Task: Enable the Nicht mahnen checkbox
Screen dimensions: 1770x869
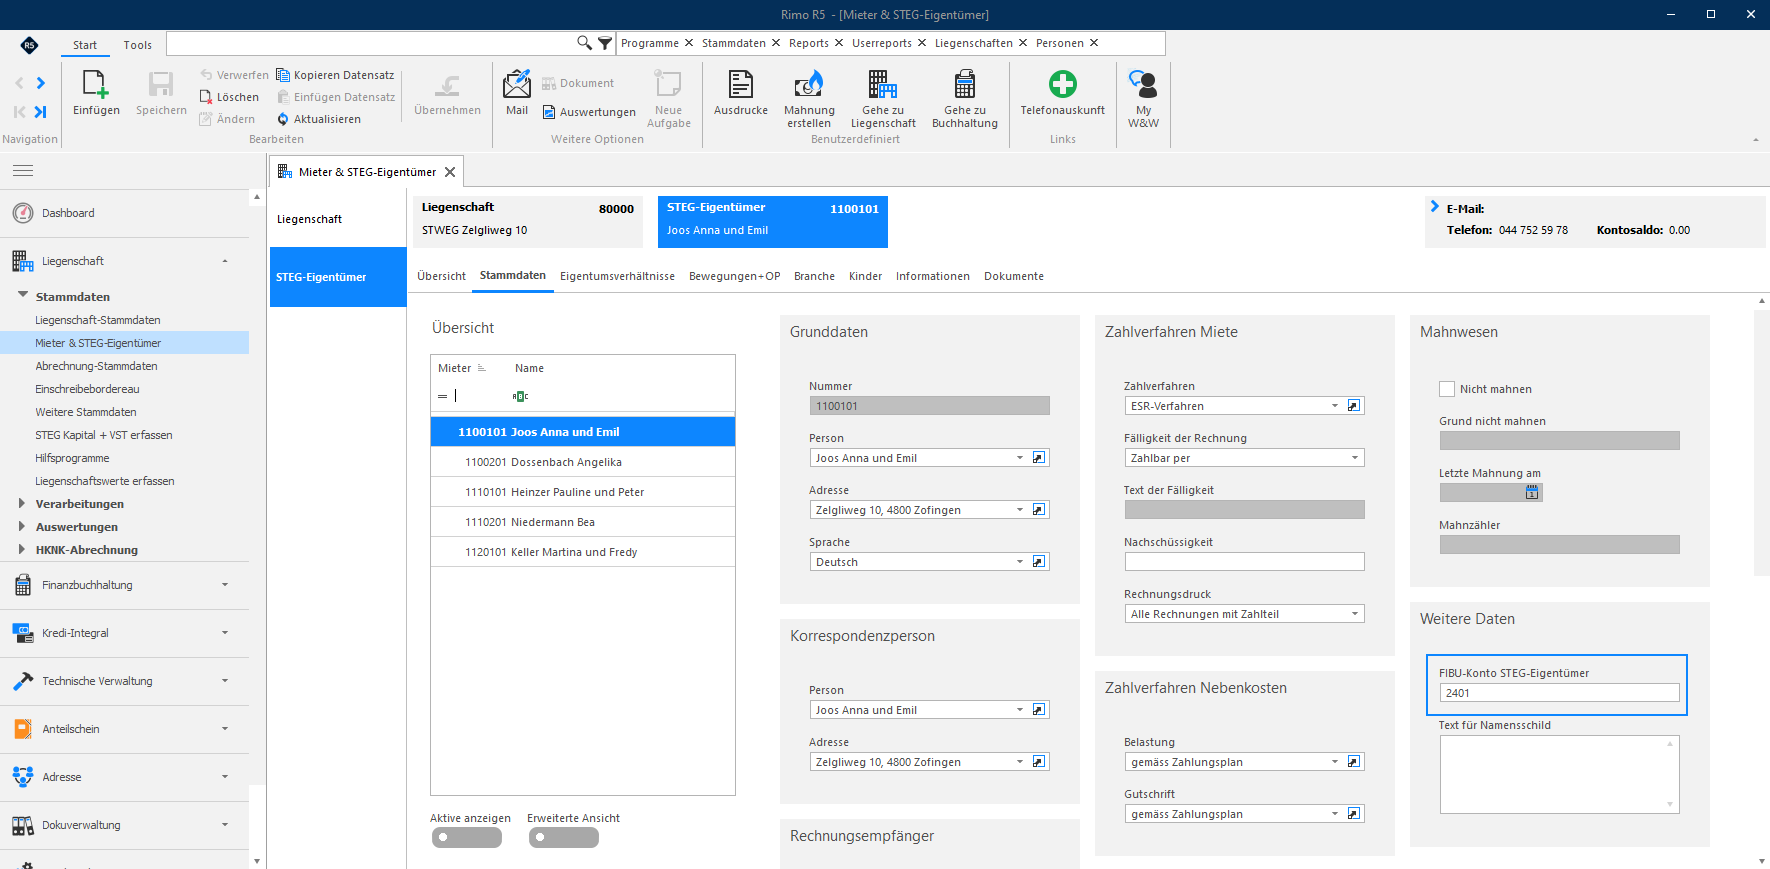Action: (x=1447, y=389)
